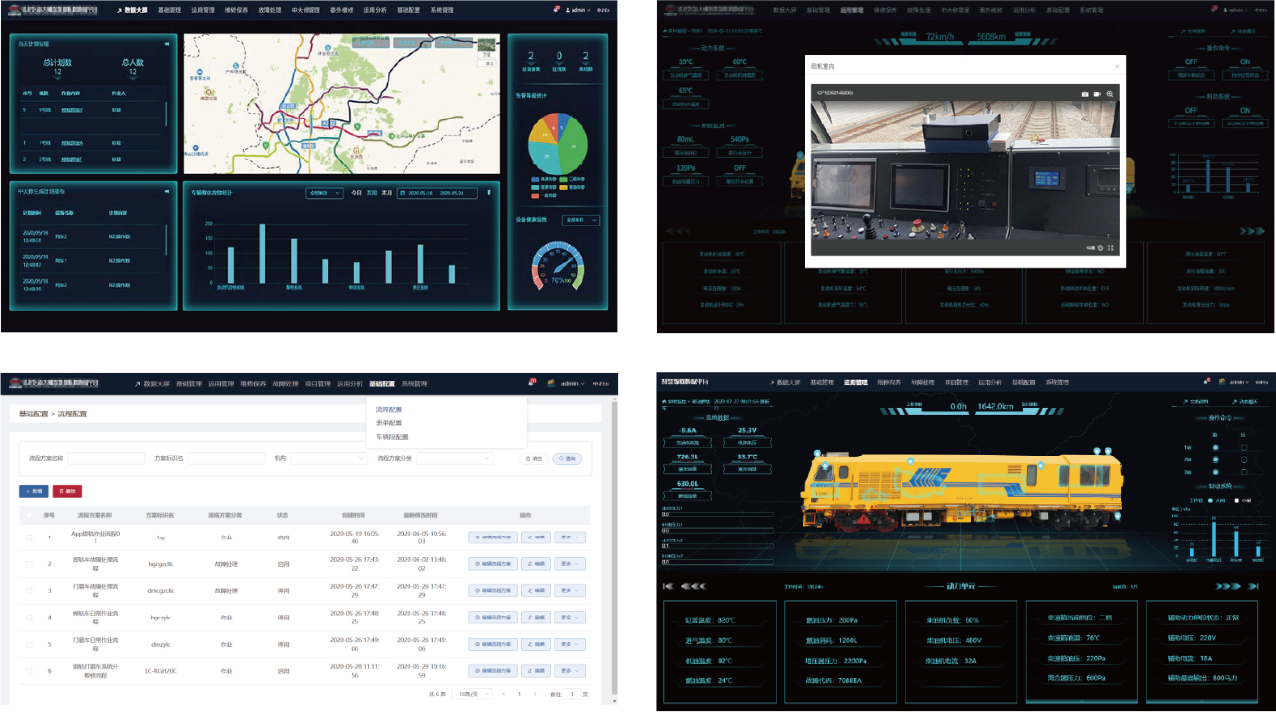Click the blue 新增 add button
This screenshot has height=712, width=1276.
tap(33, 491)
